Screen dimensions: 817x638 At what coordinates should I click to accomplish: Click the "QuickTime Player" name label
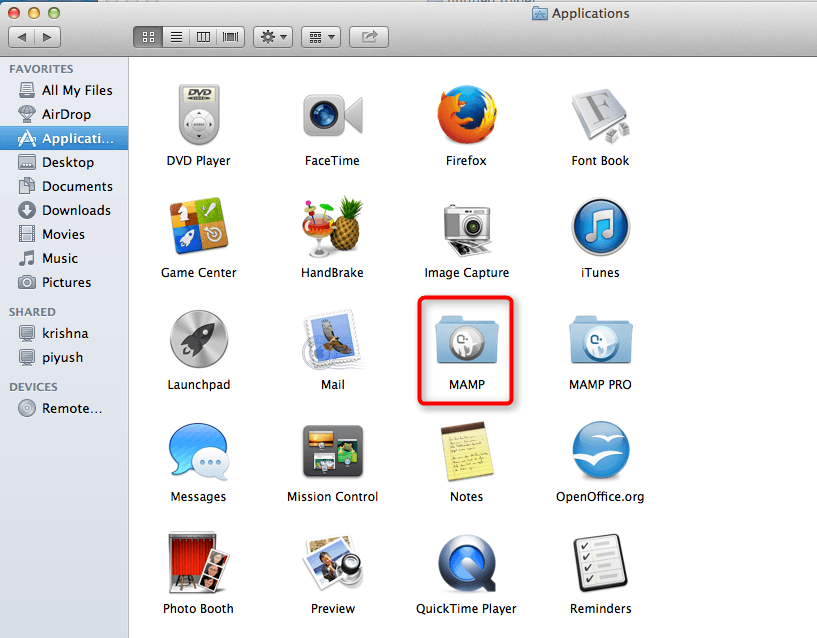point(466,609)
